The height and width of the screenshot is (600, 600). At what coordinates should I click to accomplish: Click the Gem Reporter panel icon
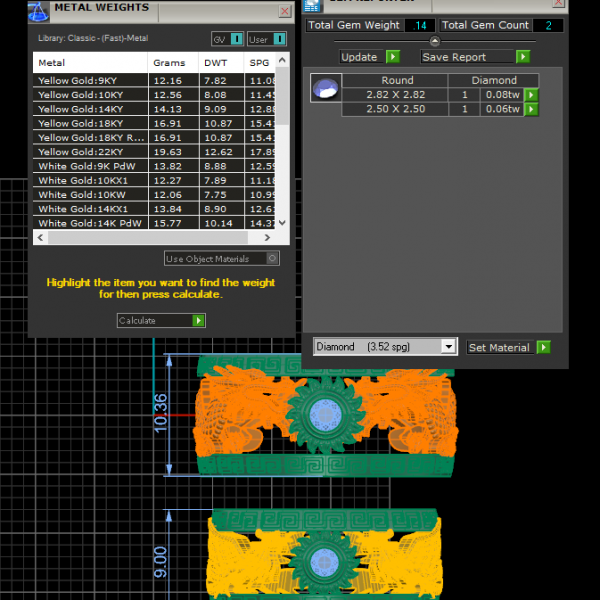point(311,5)
